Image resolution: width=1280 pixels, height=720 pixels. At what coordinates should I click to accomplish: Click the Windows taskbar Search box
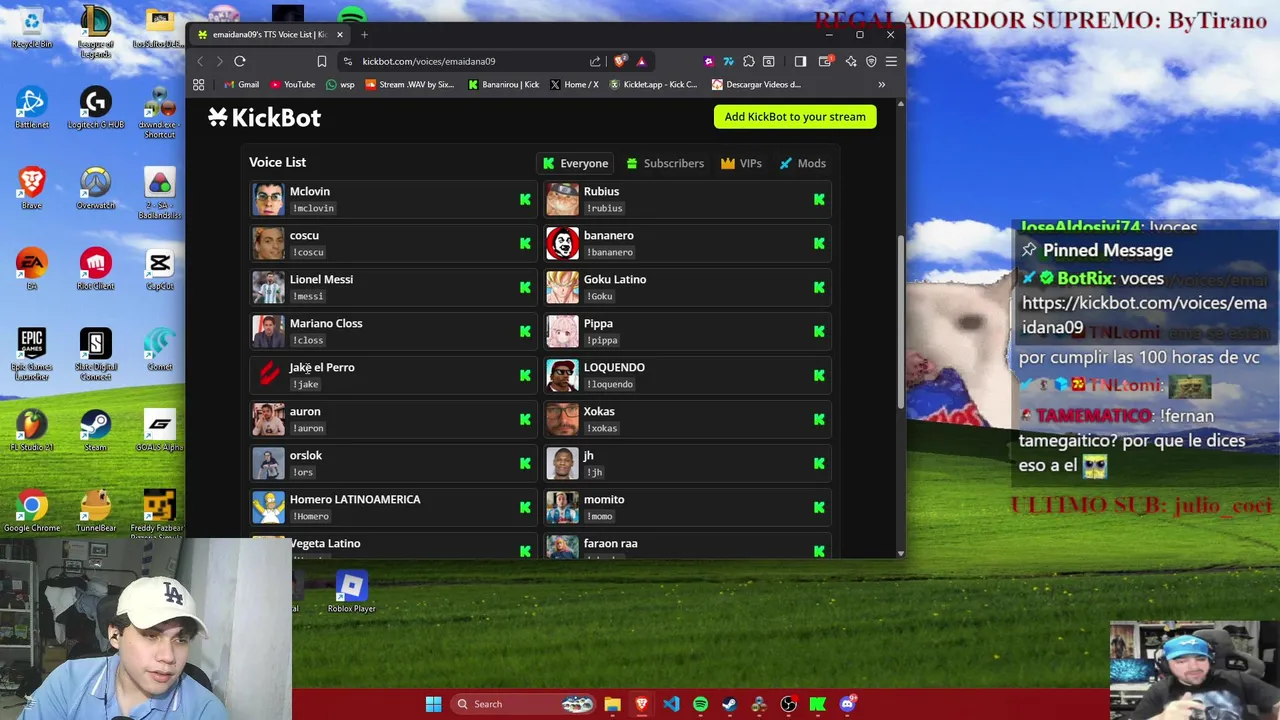coord(522,704)
